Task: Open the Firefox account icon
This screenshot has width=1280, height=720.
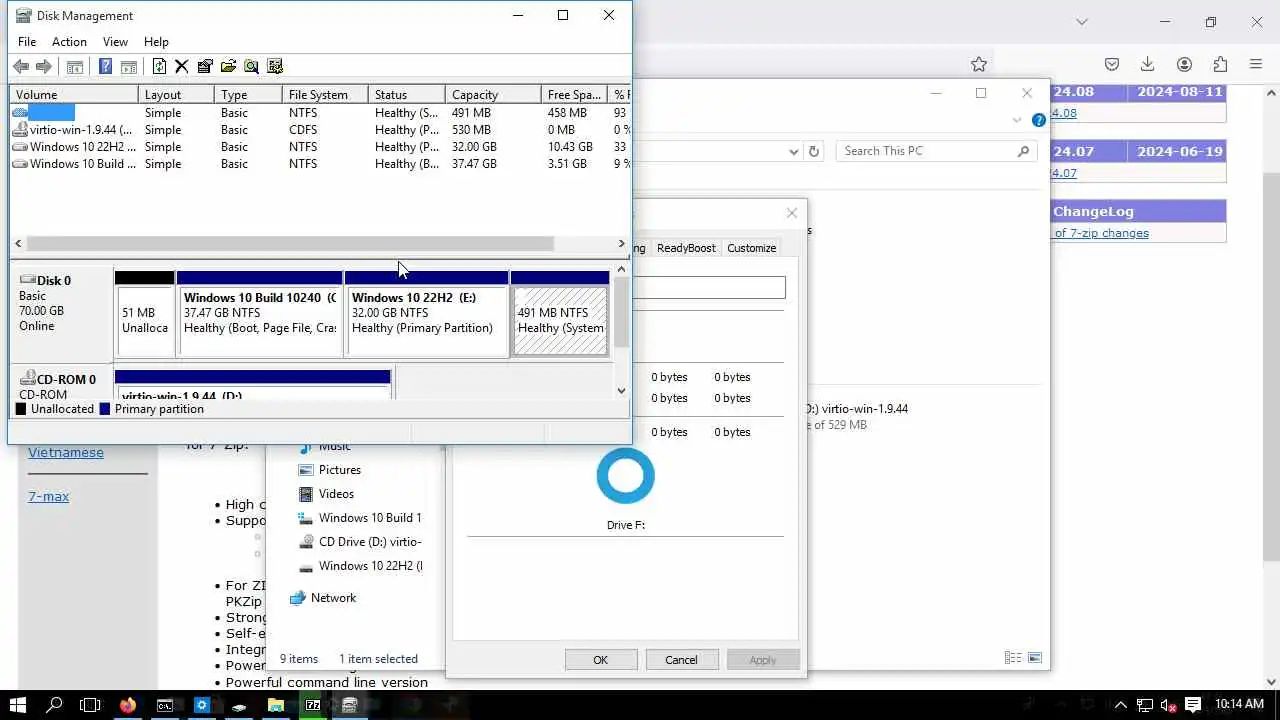Action: pos(1184,64)
